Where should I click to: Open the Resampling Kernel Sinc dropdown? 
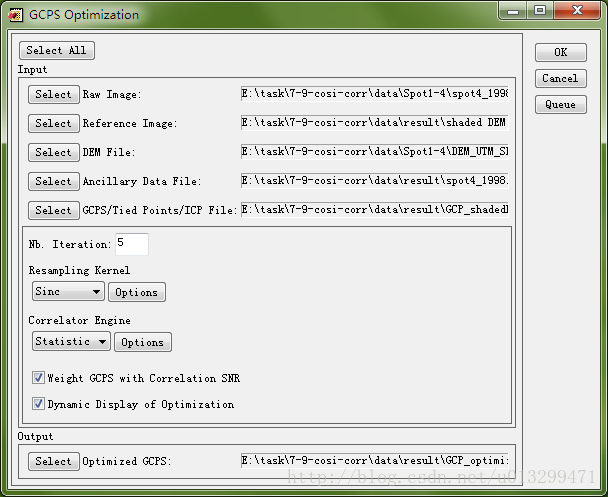point(68,291)
